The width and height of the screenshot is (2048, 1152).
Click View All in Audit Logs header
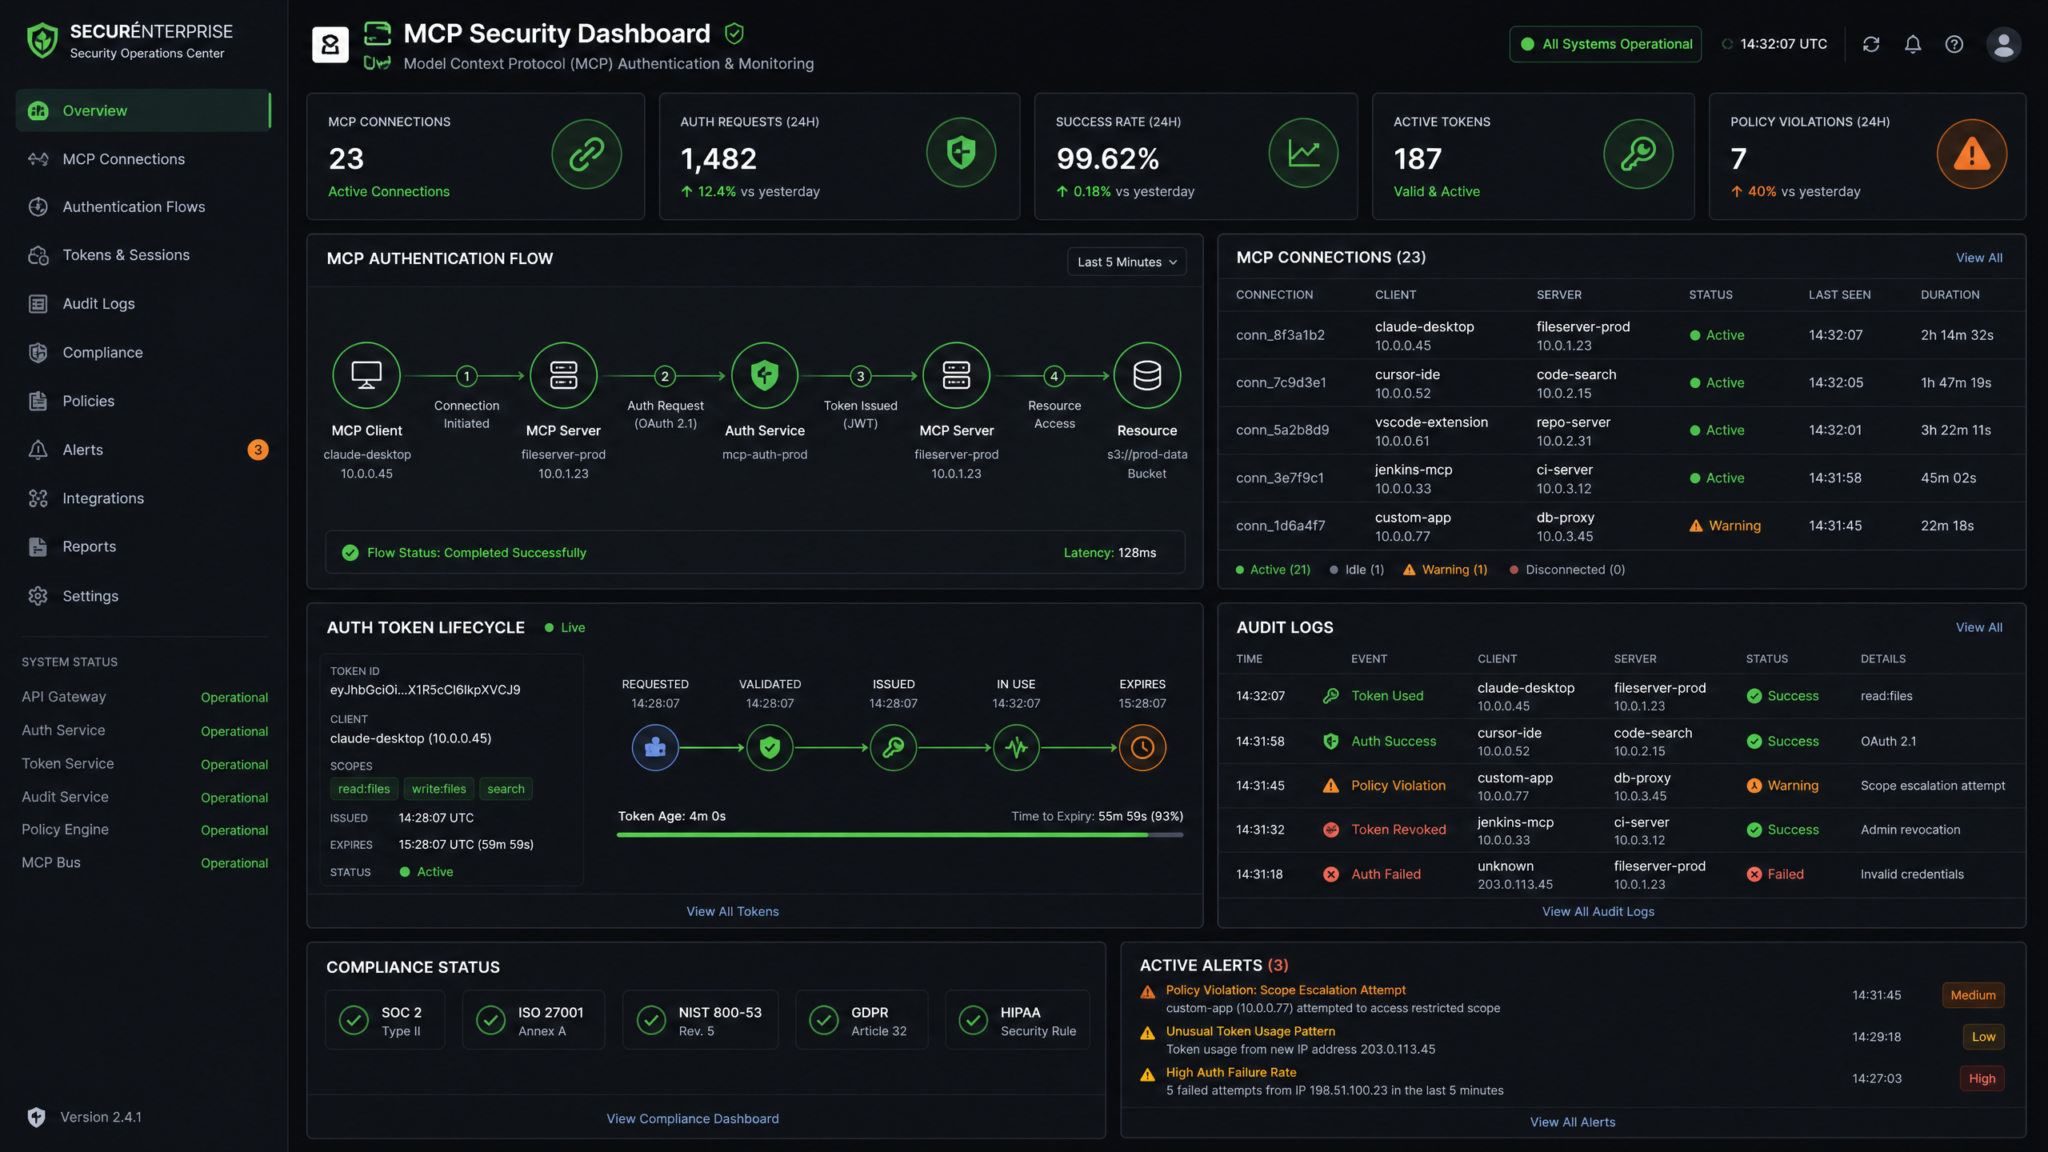1979,628
